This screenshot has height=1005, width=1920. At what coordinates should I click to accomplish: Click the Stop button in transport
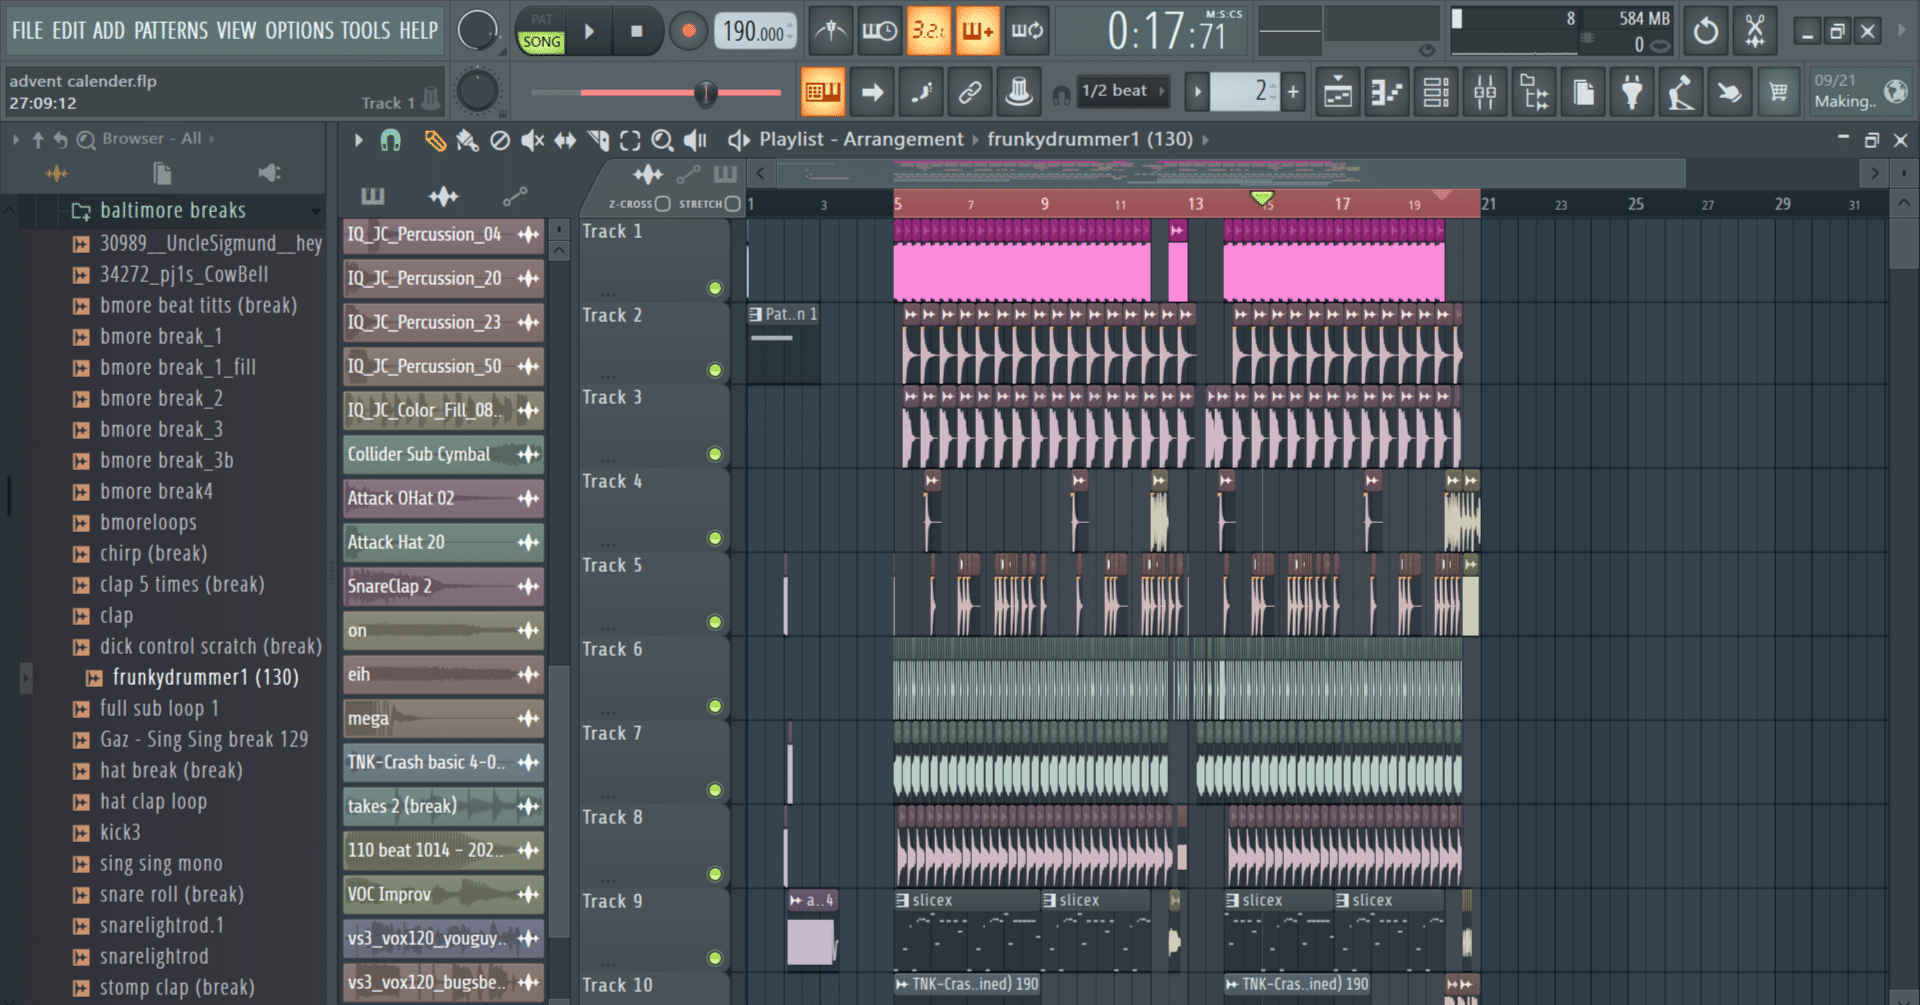tap(637, 32)
